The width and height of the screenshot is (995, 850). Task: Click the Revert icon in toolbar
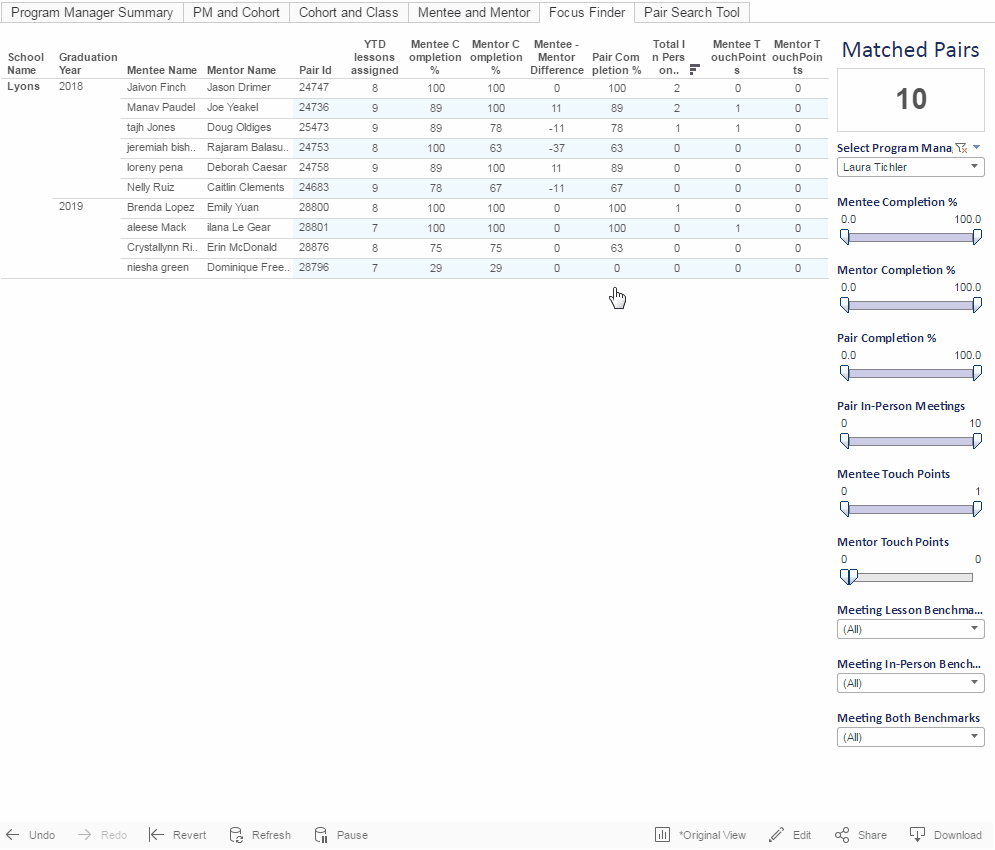156,835
